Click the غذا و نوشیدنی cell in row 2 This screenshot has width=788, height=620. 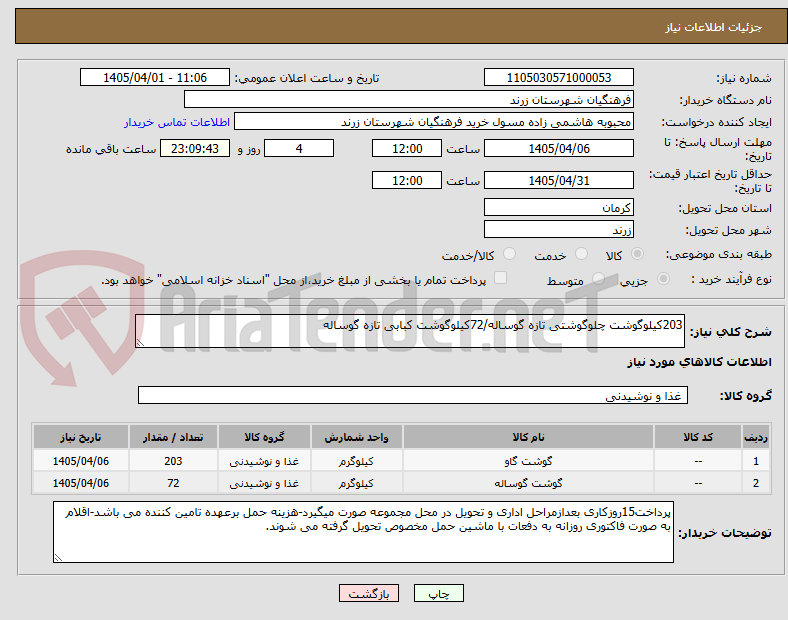click(x=264, y=483)
